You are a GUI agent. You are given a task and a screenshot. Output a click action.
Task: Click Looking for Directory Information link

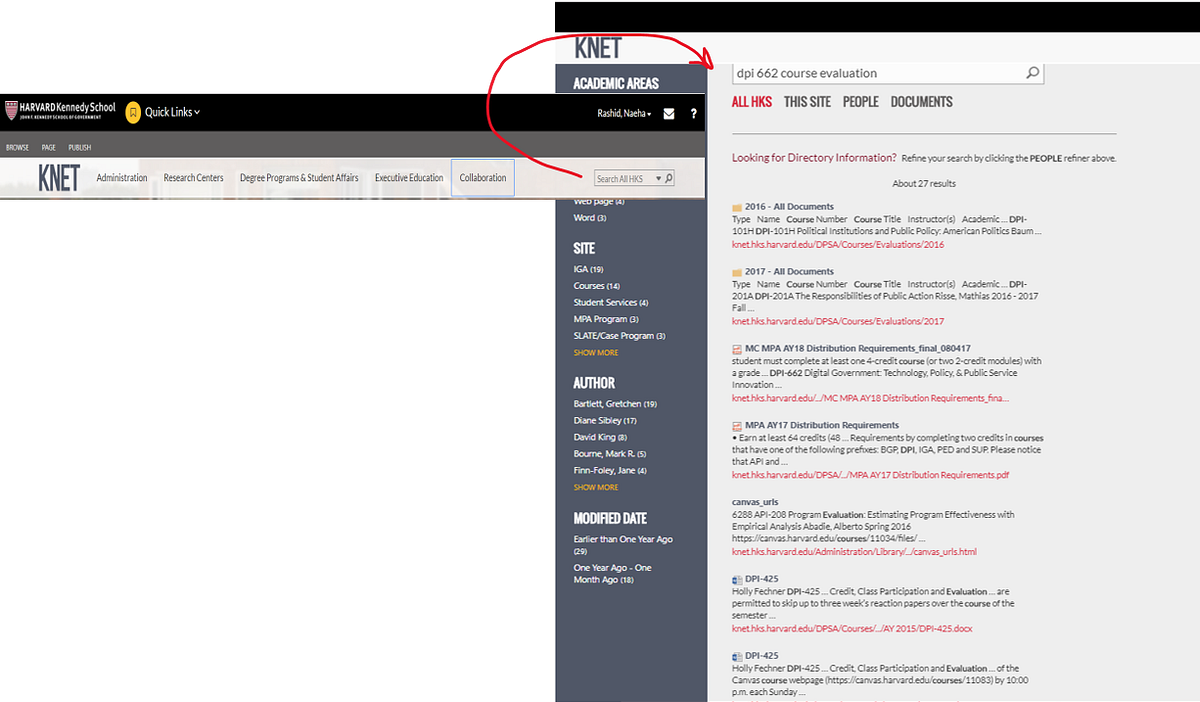tap(814, 158)
